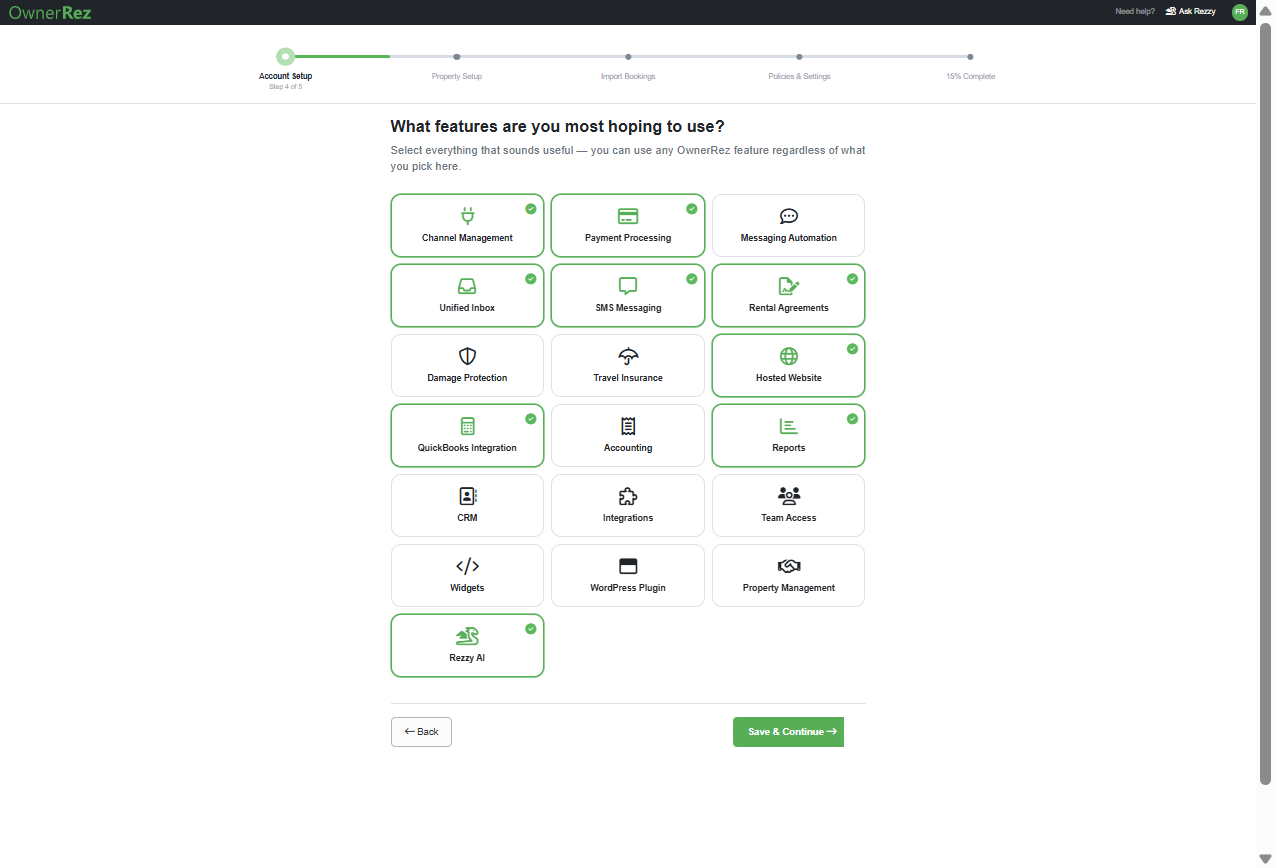
Task: Click the active Account Setup progress dot
Action: [286, 57]
